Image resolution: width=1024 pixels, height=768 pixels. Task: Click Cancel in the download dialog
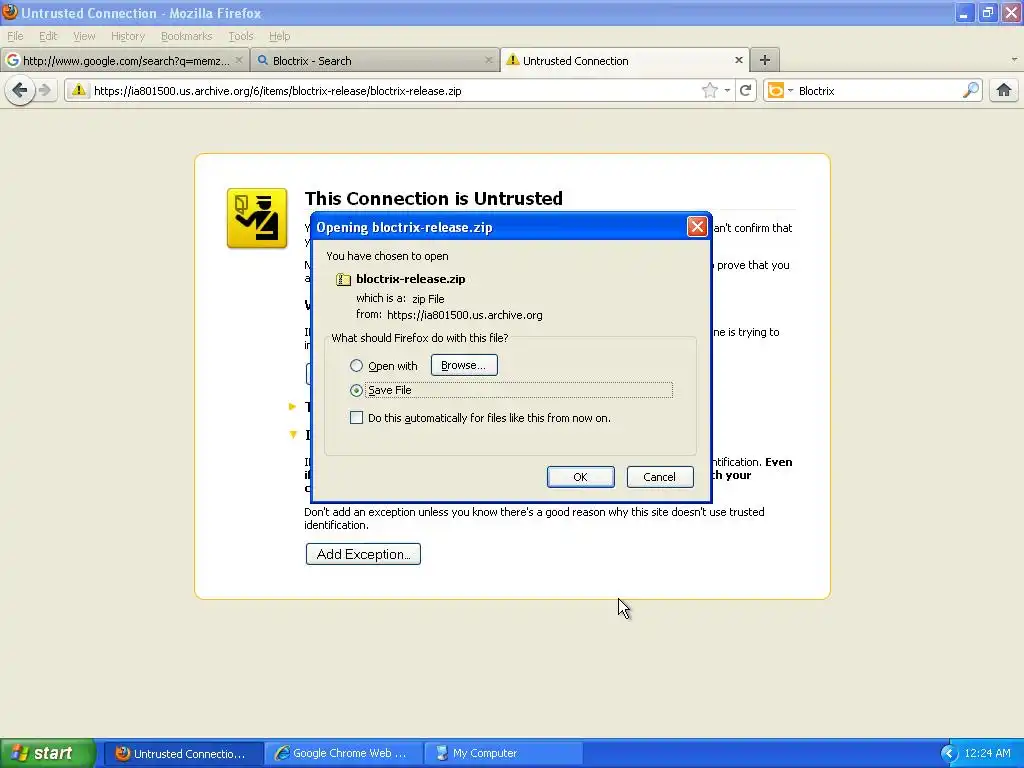pos(660,477)
